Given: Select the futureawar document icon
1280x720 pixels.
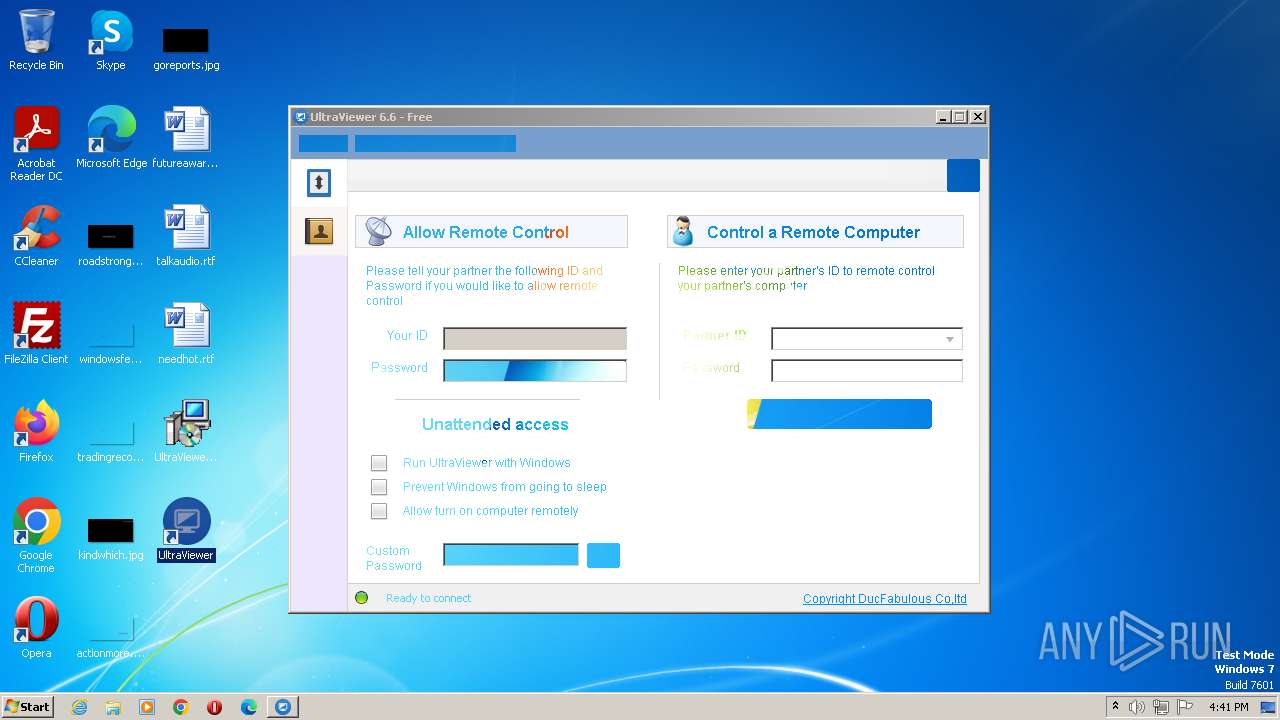Looking at the screenshot, I should click(x=186, y=138).
